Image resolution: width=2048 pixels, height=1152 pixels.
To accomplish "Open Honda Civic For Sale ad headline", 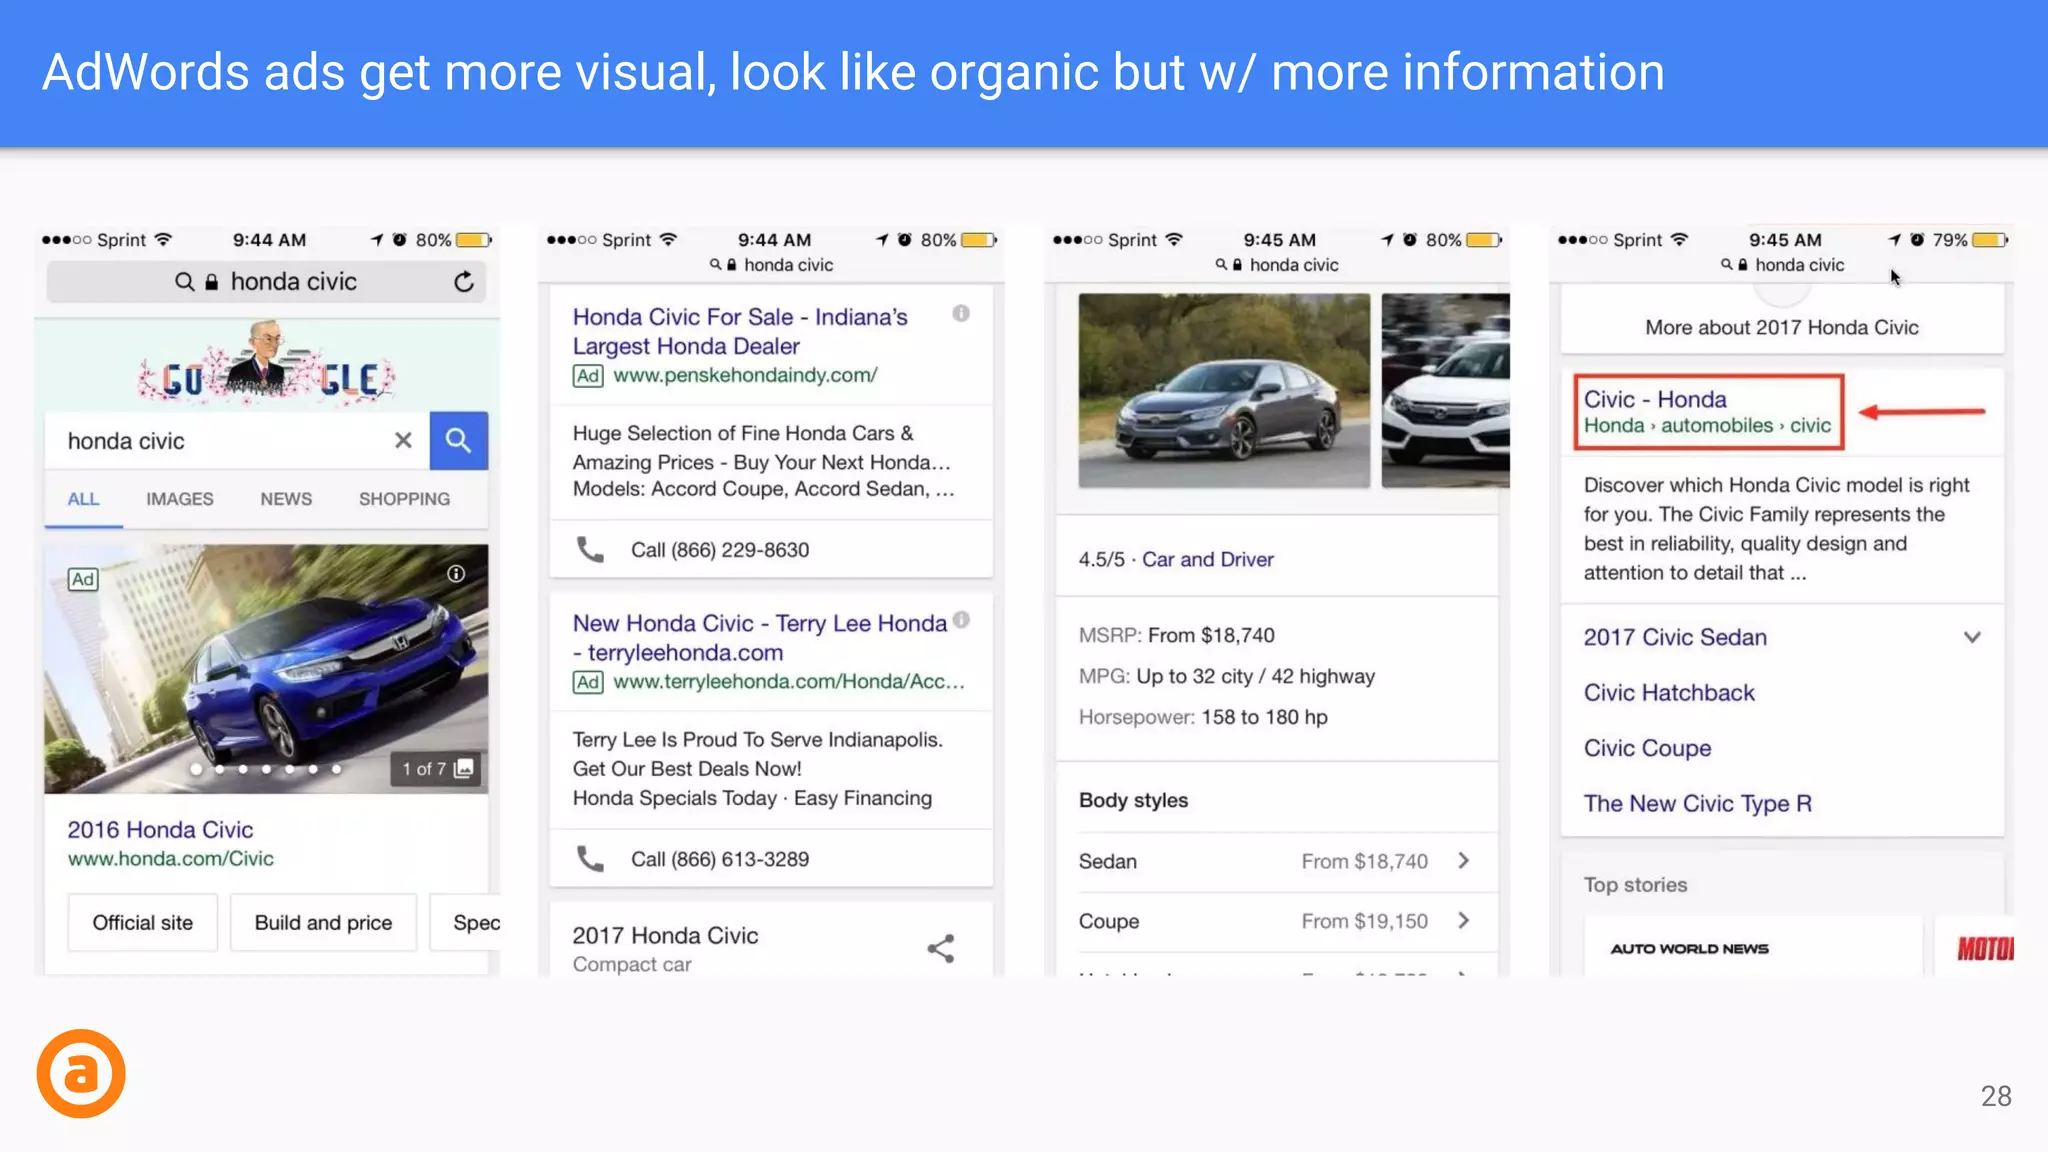I will [x=740, y=331].
